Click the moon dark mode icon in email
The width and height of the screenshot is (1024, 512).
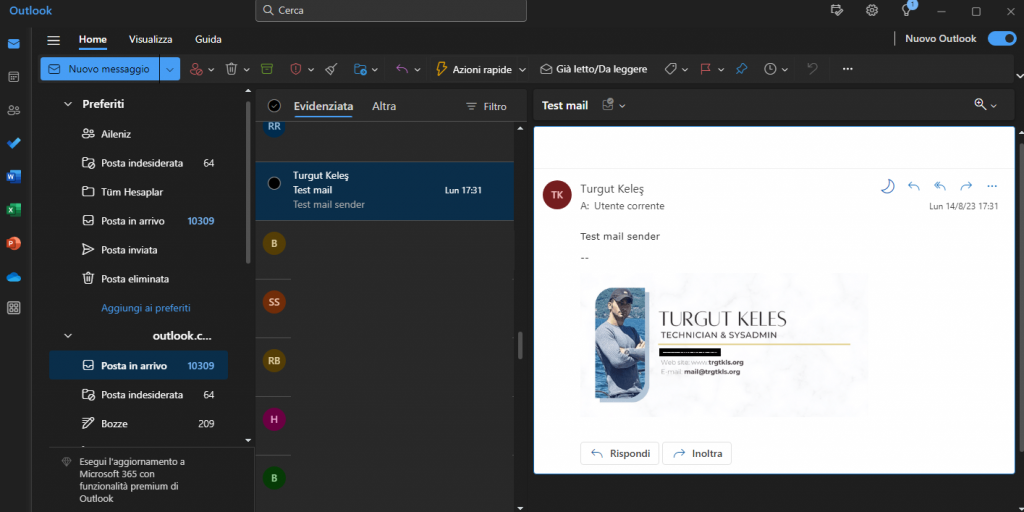point(887,186)
